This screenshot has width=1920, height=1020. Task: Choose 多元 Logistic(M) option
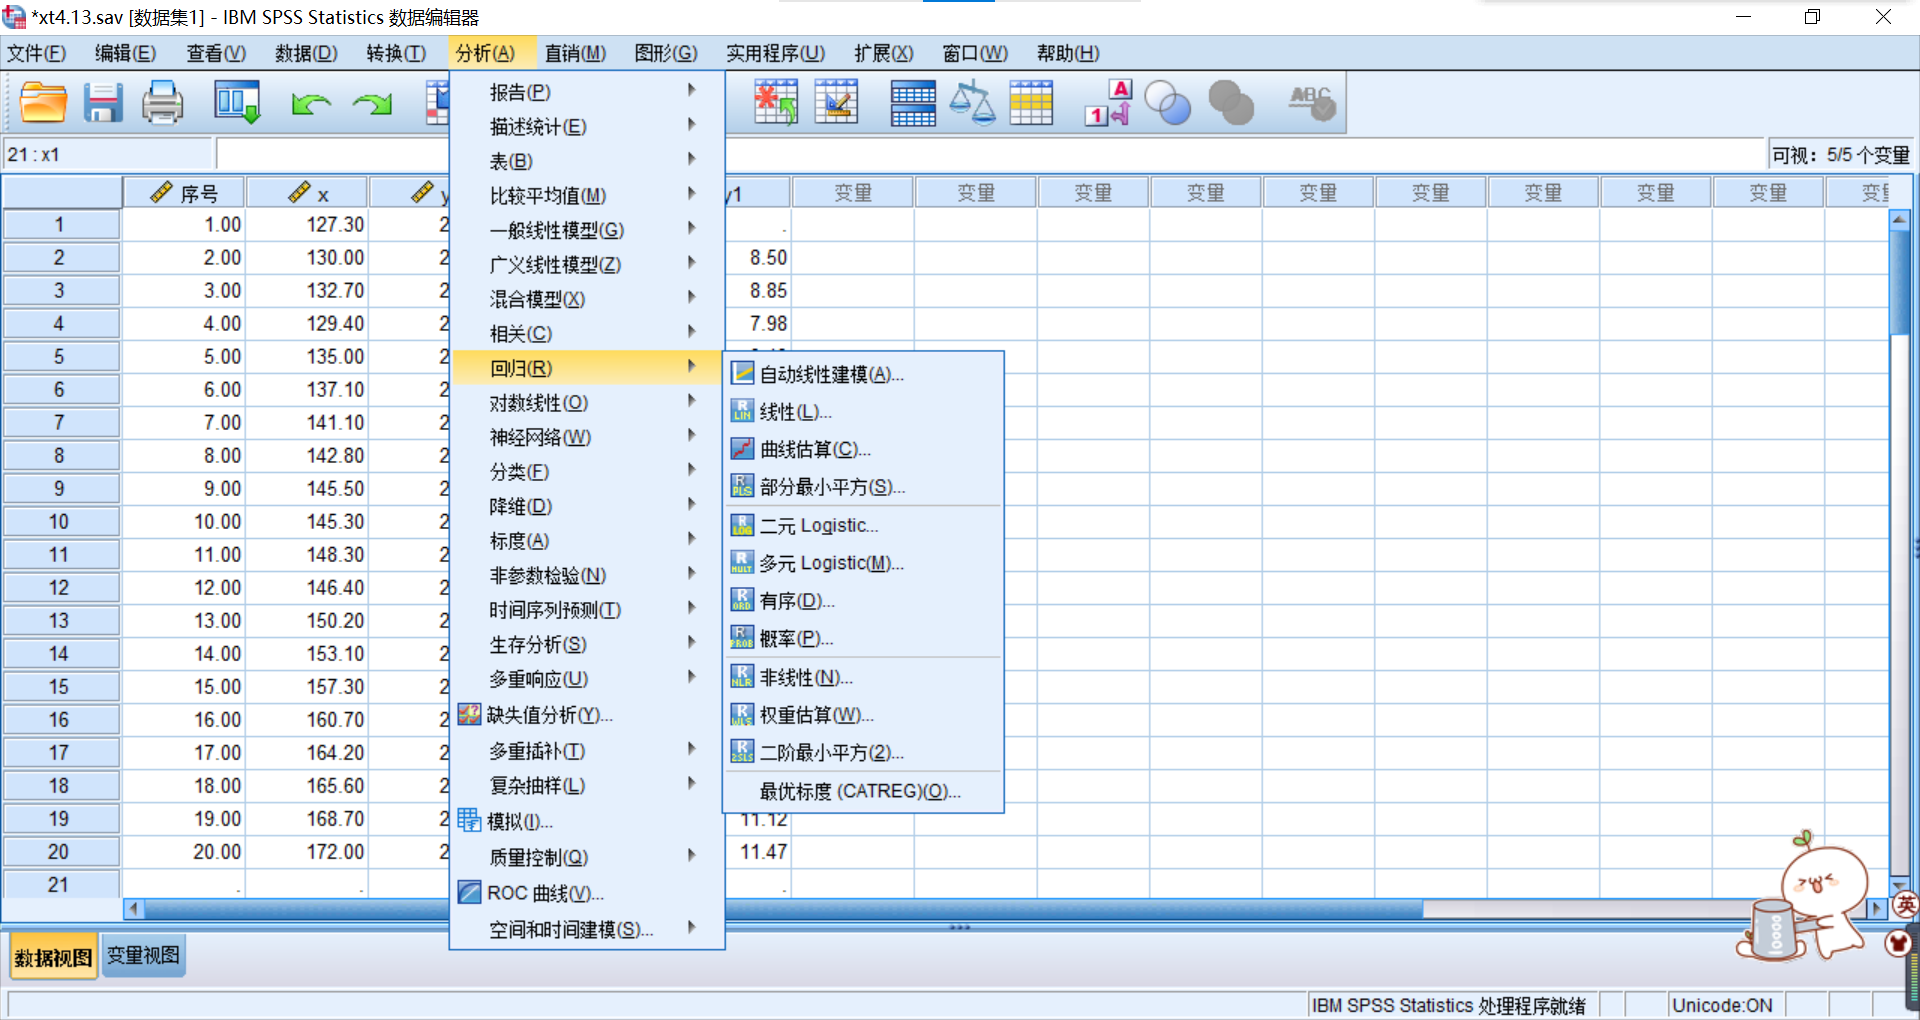(x=863, y=563)
